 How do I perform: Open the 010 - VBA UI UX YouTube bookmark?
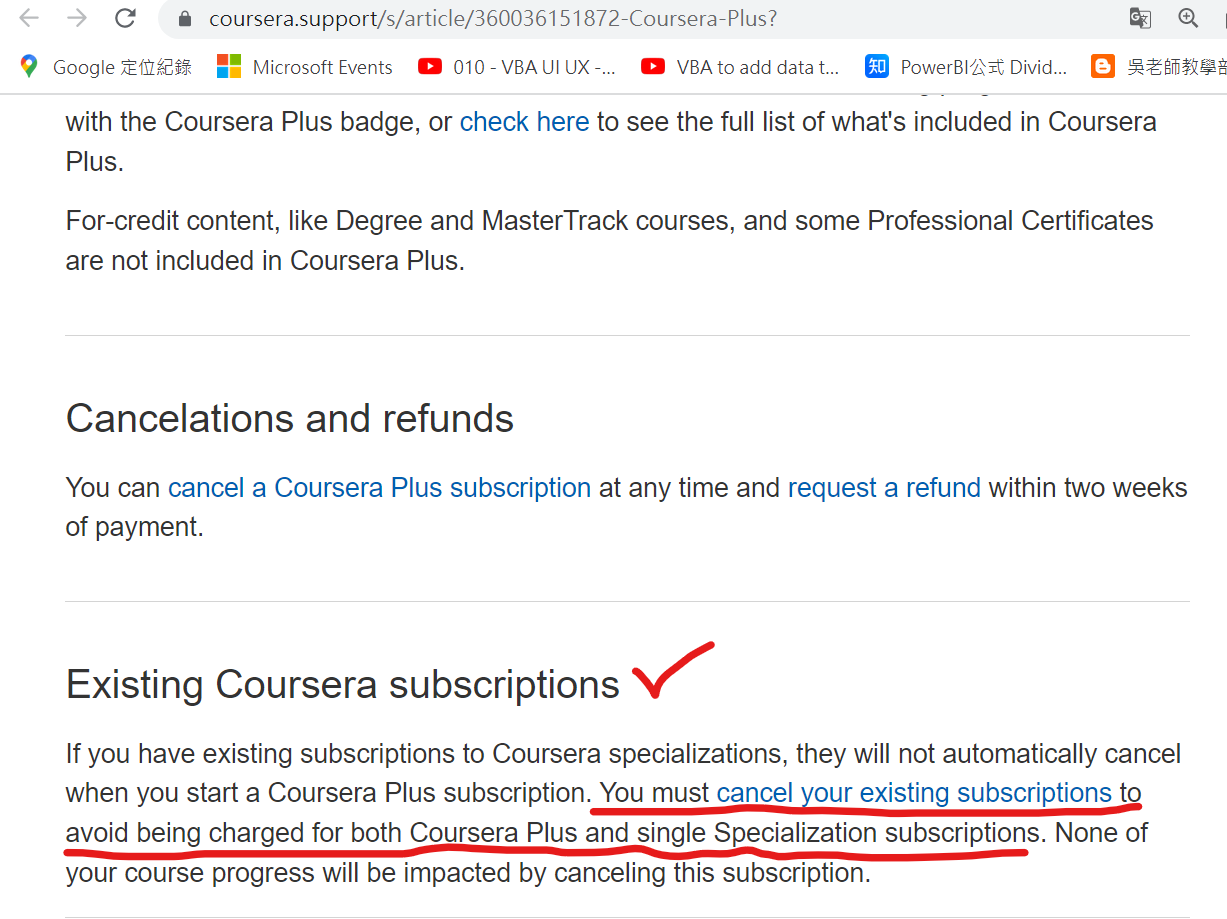(x=517, y=67)
